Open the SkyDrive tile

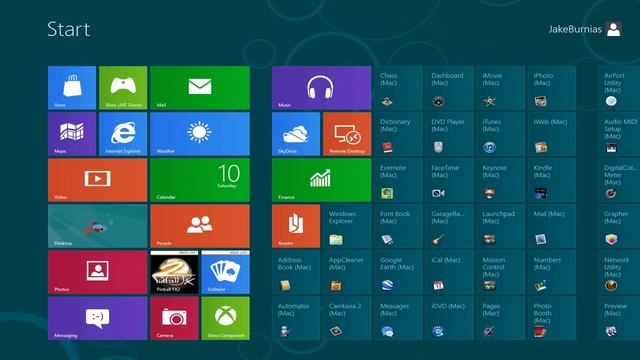coord(296,134)
